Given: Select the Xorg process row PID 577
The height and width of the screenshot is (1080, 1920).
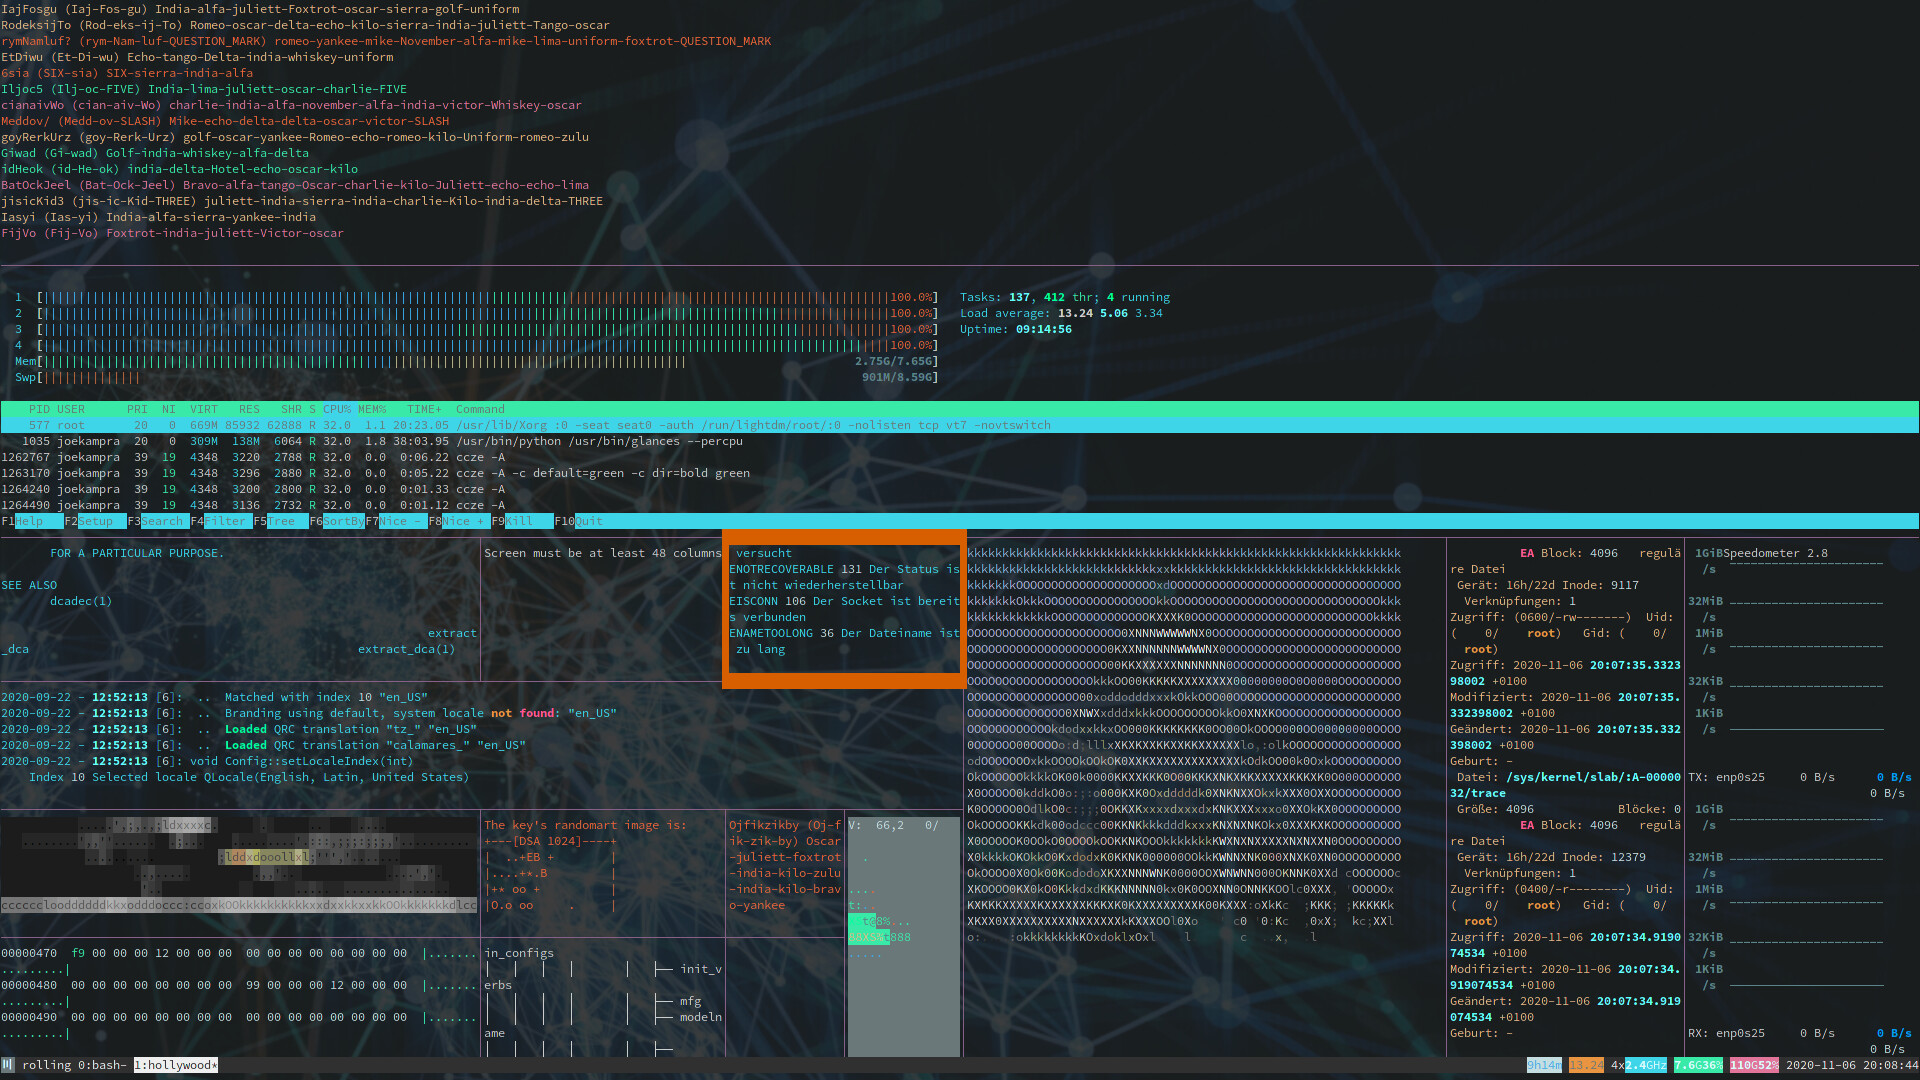Looking at the screenshot, I should click(x=960, y=425).
